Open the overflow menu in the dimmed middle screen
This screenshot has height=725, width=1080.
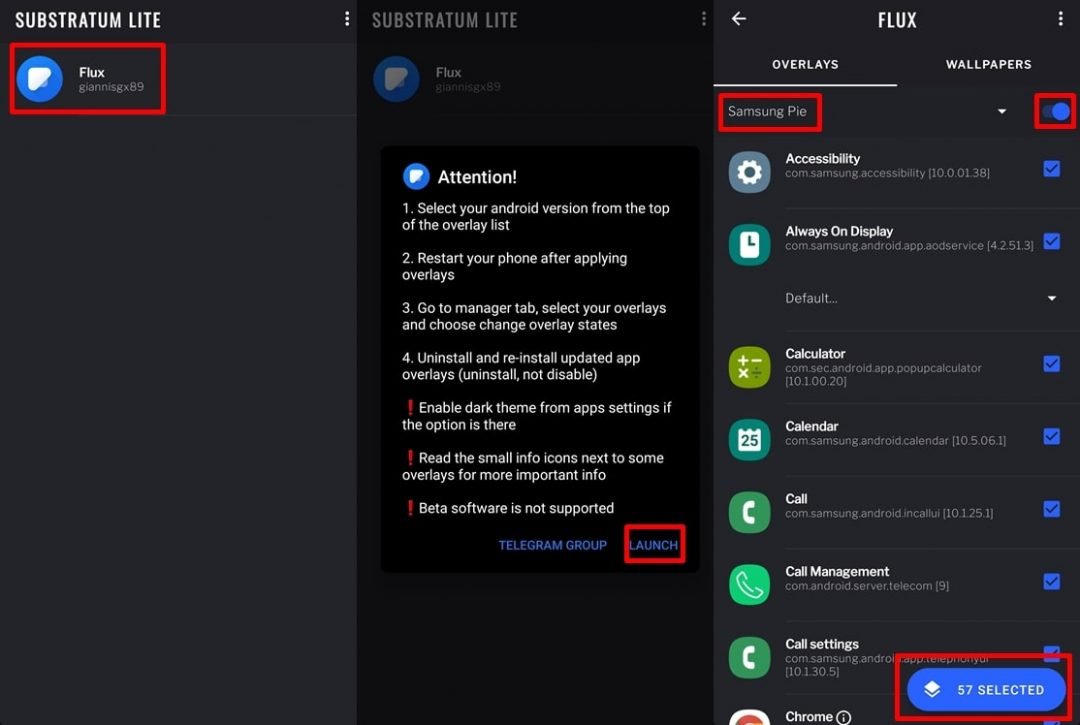pyautogui.click(x=703, y=19)
